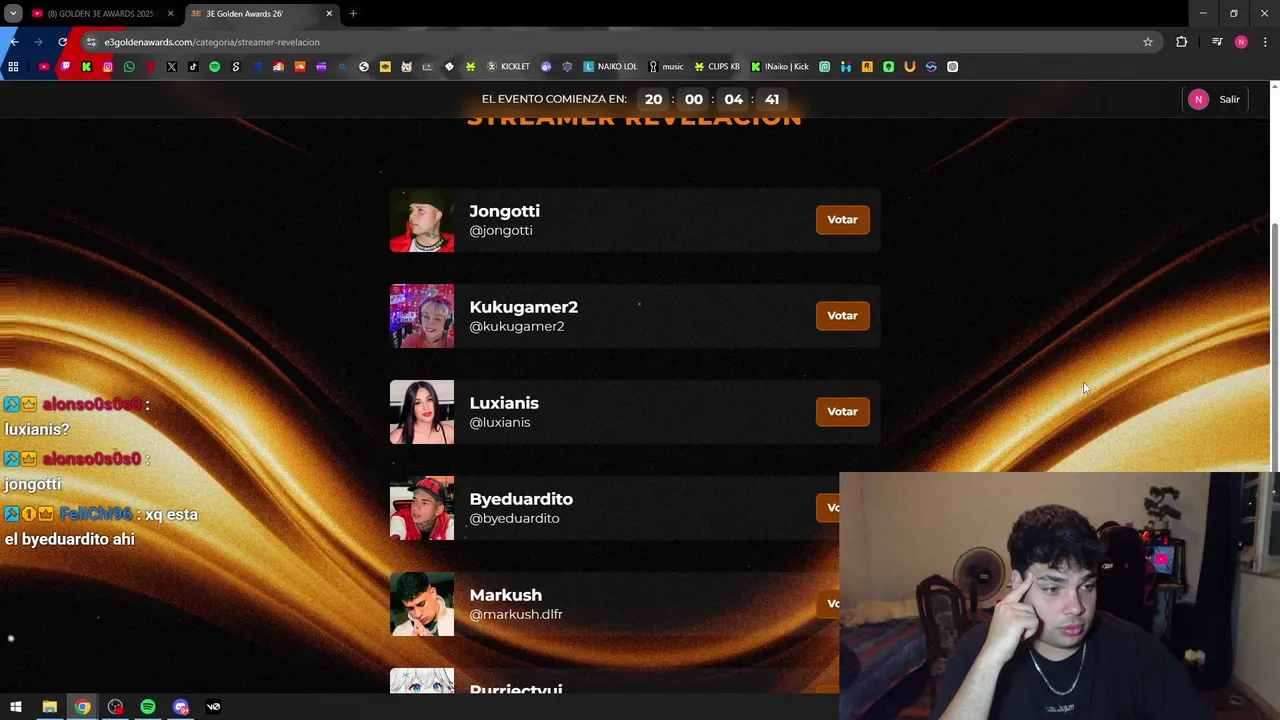
Task: Bookmark this page with star icon
Action: (1148, 42)
